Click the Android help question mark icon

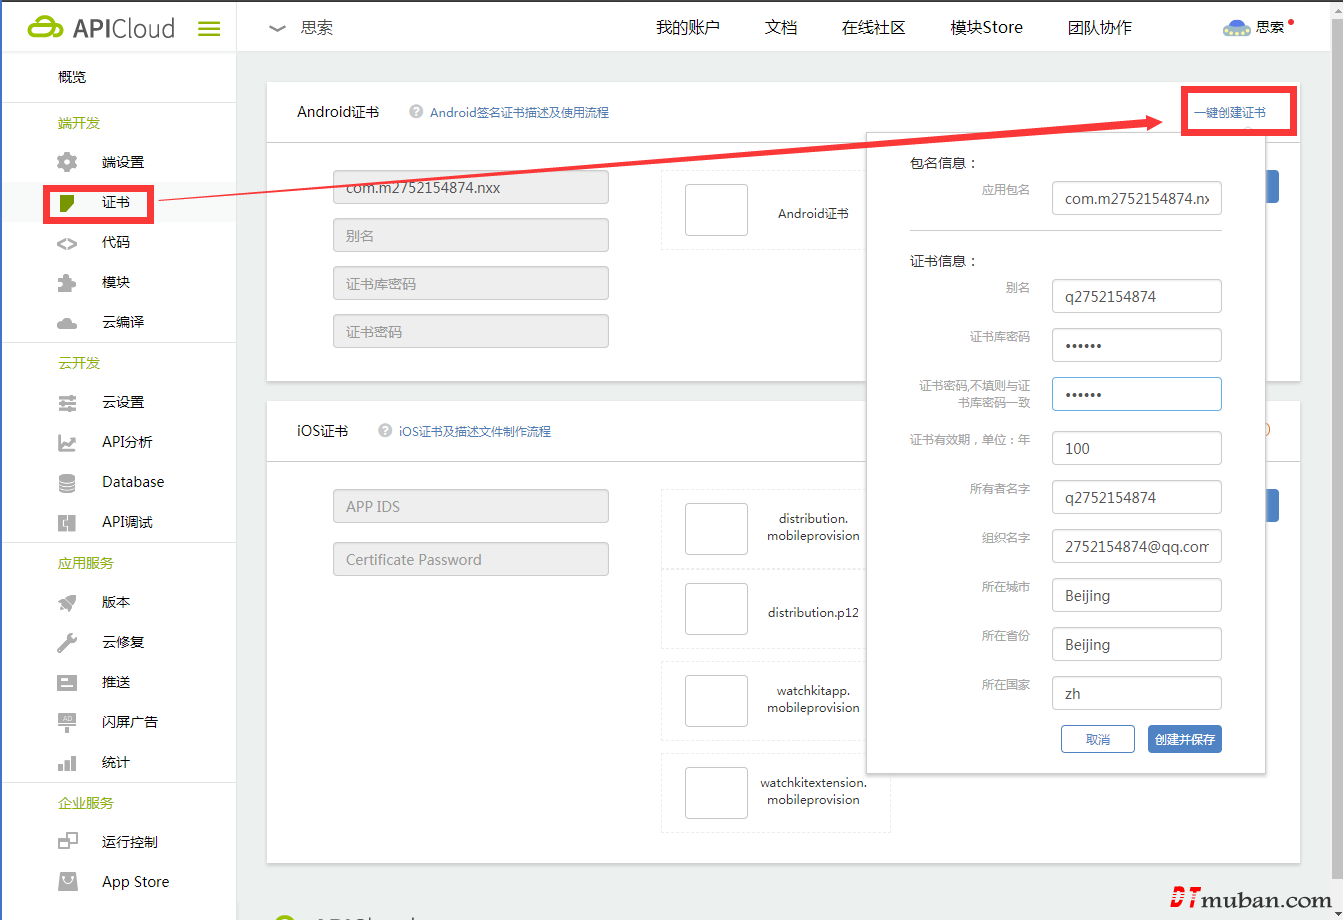point(416,112)
